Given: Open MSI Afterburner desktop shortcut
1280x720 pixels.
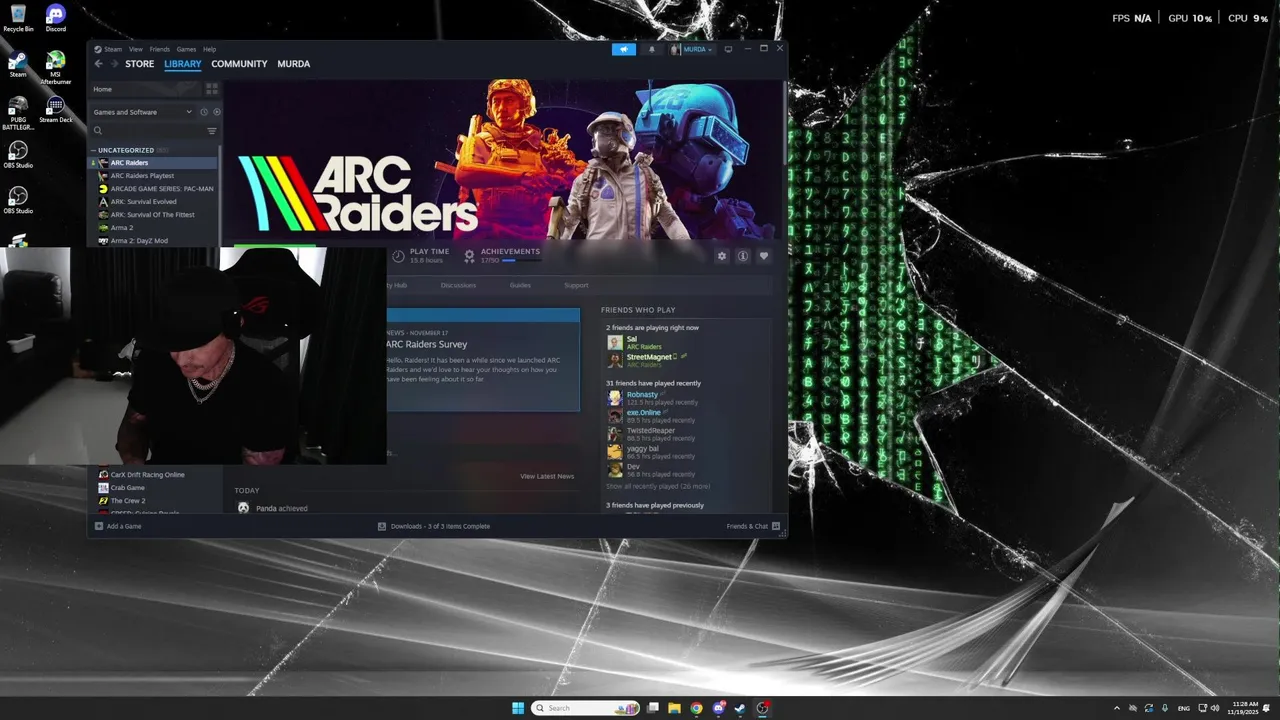Looking at the screenshot, I should [x=56, y=67].
